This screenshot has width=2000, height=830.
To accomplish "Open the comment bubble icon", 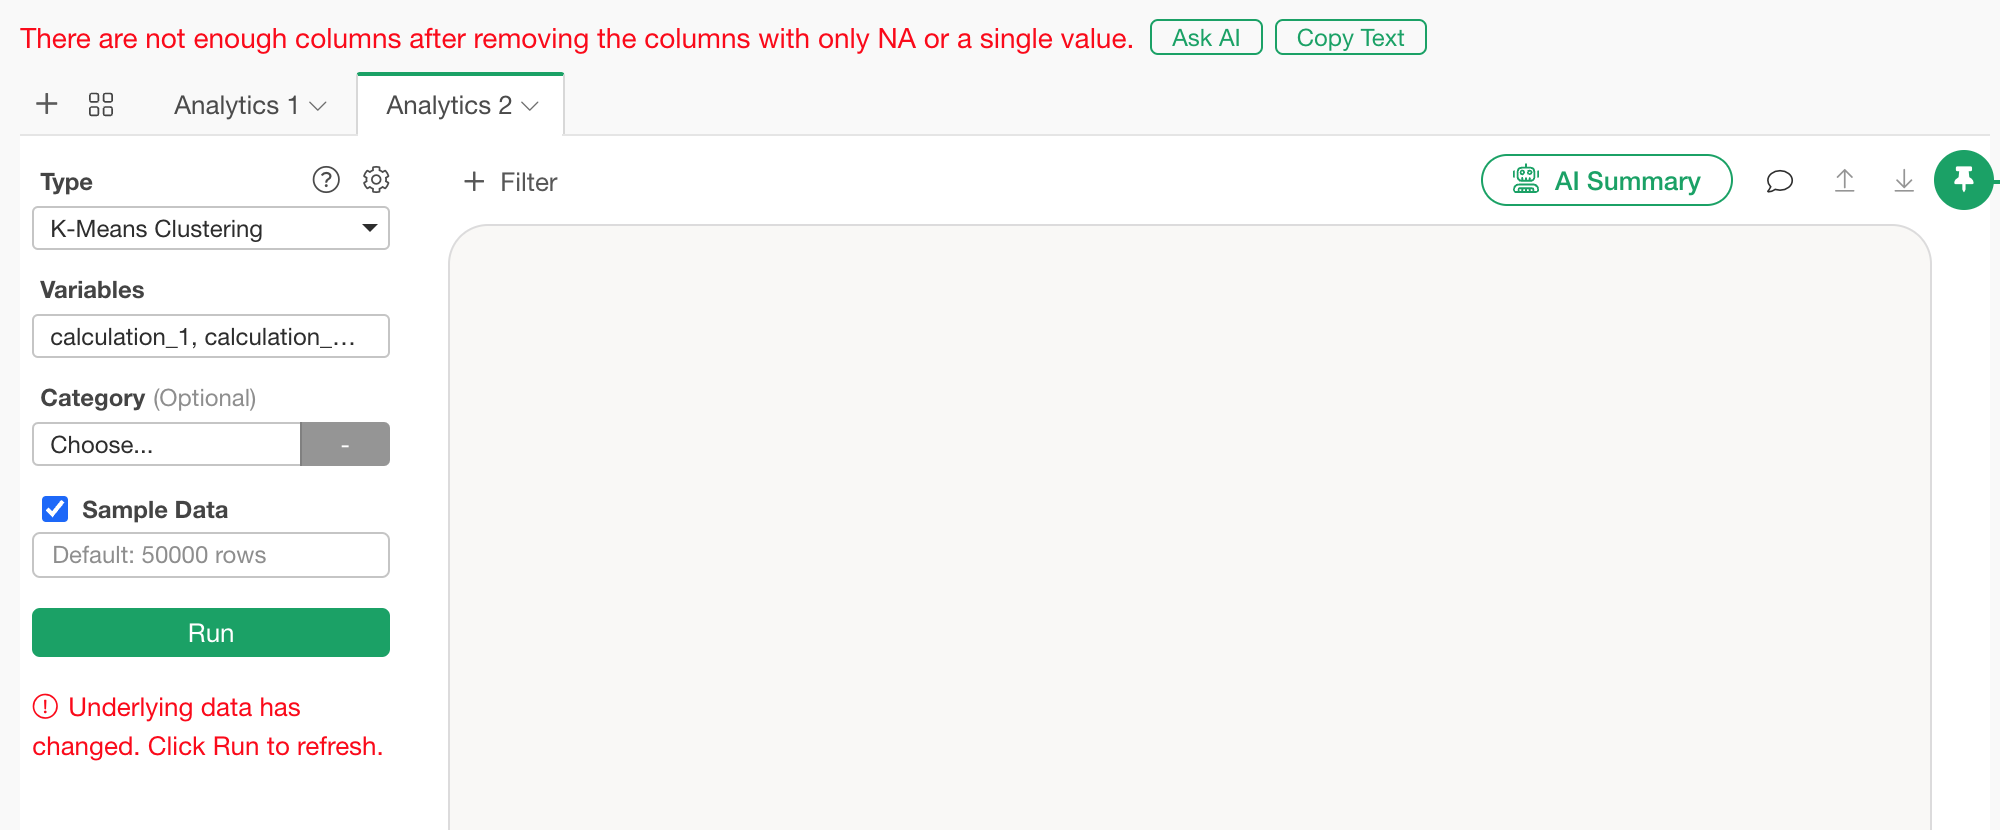I will point(1779,181).
